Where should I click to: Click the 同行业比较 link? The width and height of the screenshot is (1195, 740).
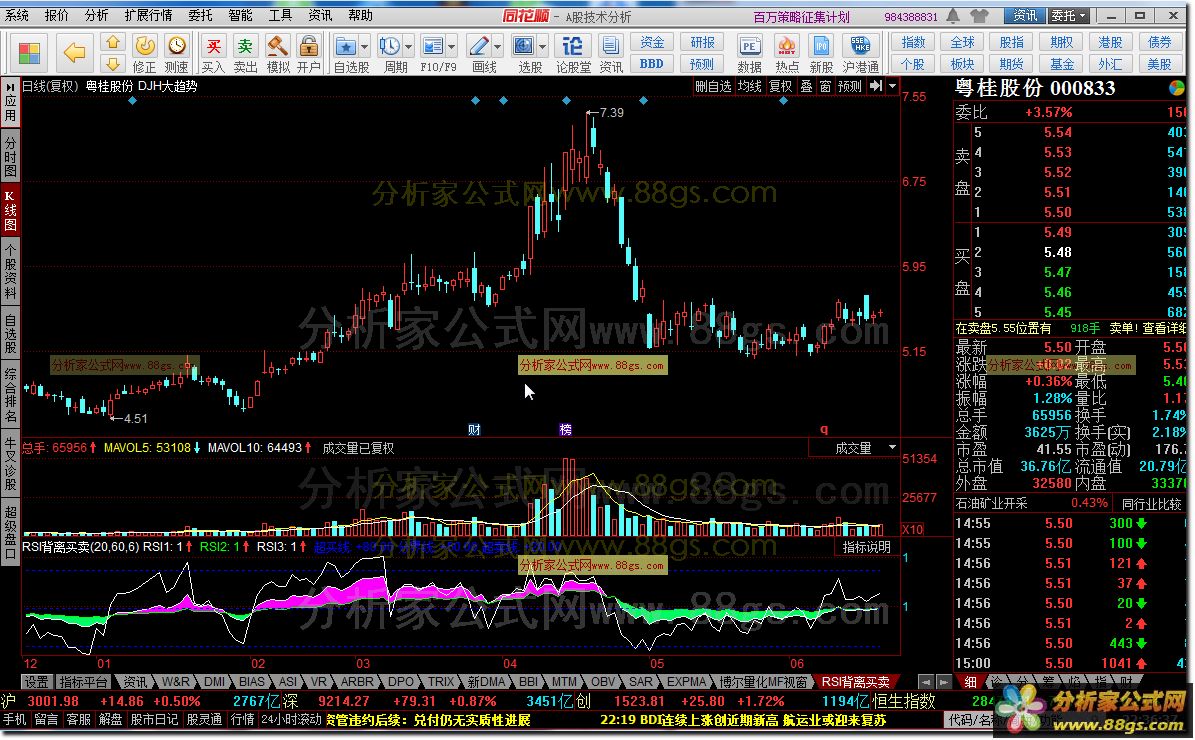tap(1151, 504)
